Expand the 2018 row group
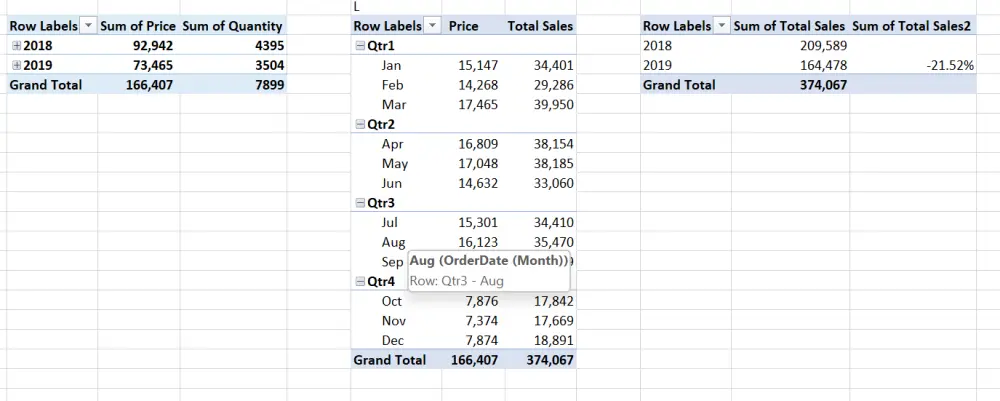Image resolution: width=1000 pixels, height=401 pixels. 16,46
